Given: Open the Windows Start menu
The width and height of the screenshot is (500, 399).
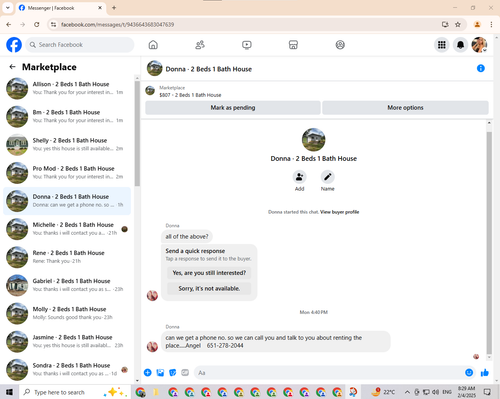Looking at the screenshot, I should tap(9, 392).
